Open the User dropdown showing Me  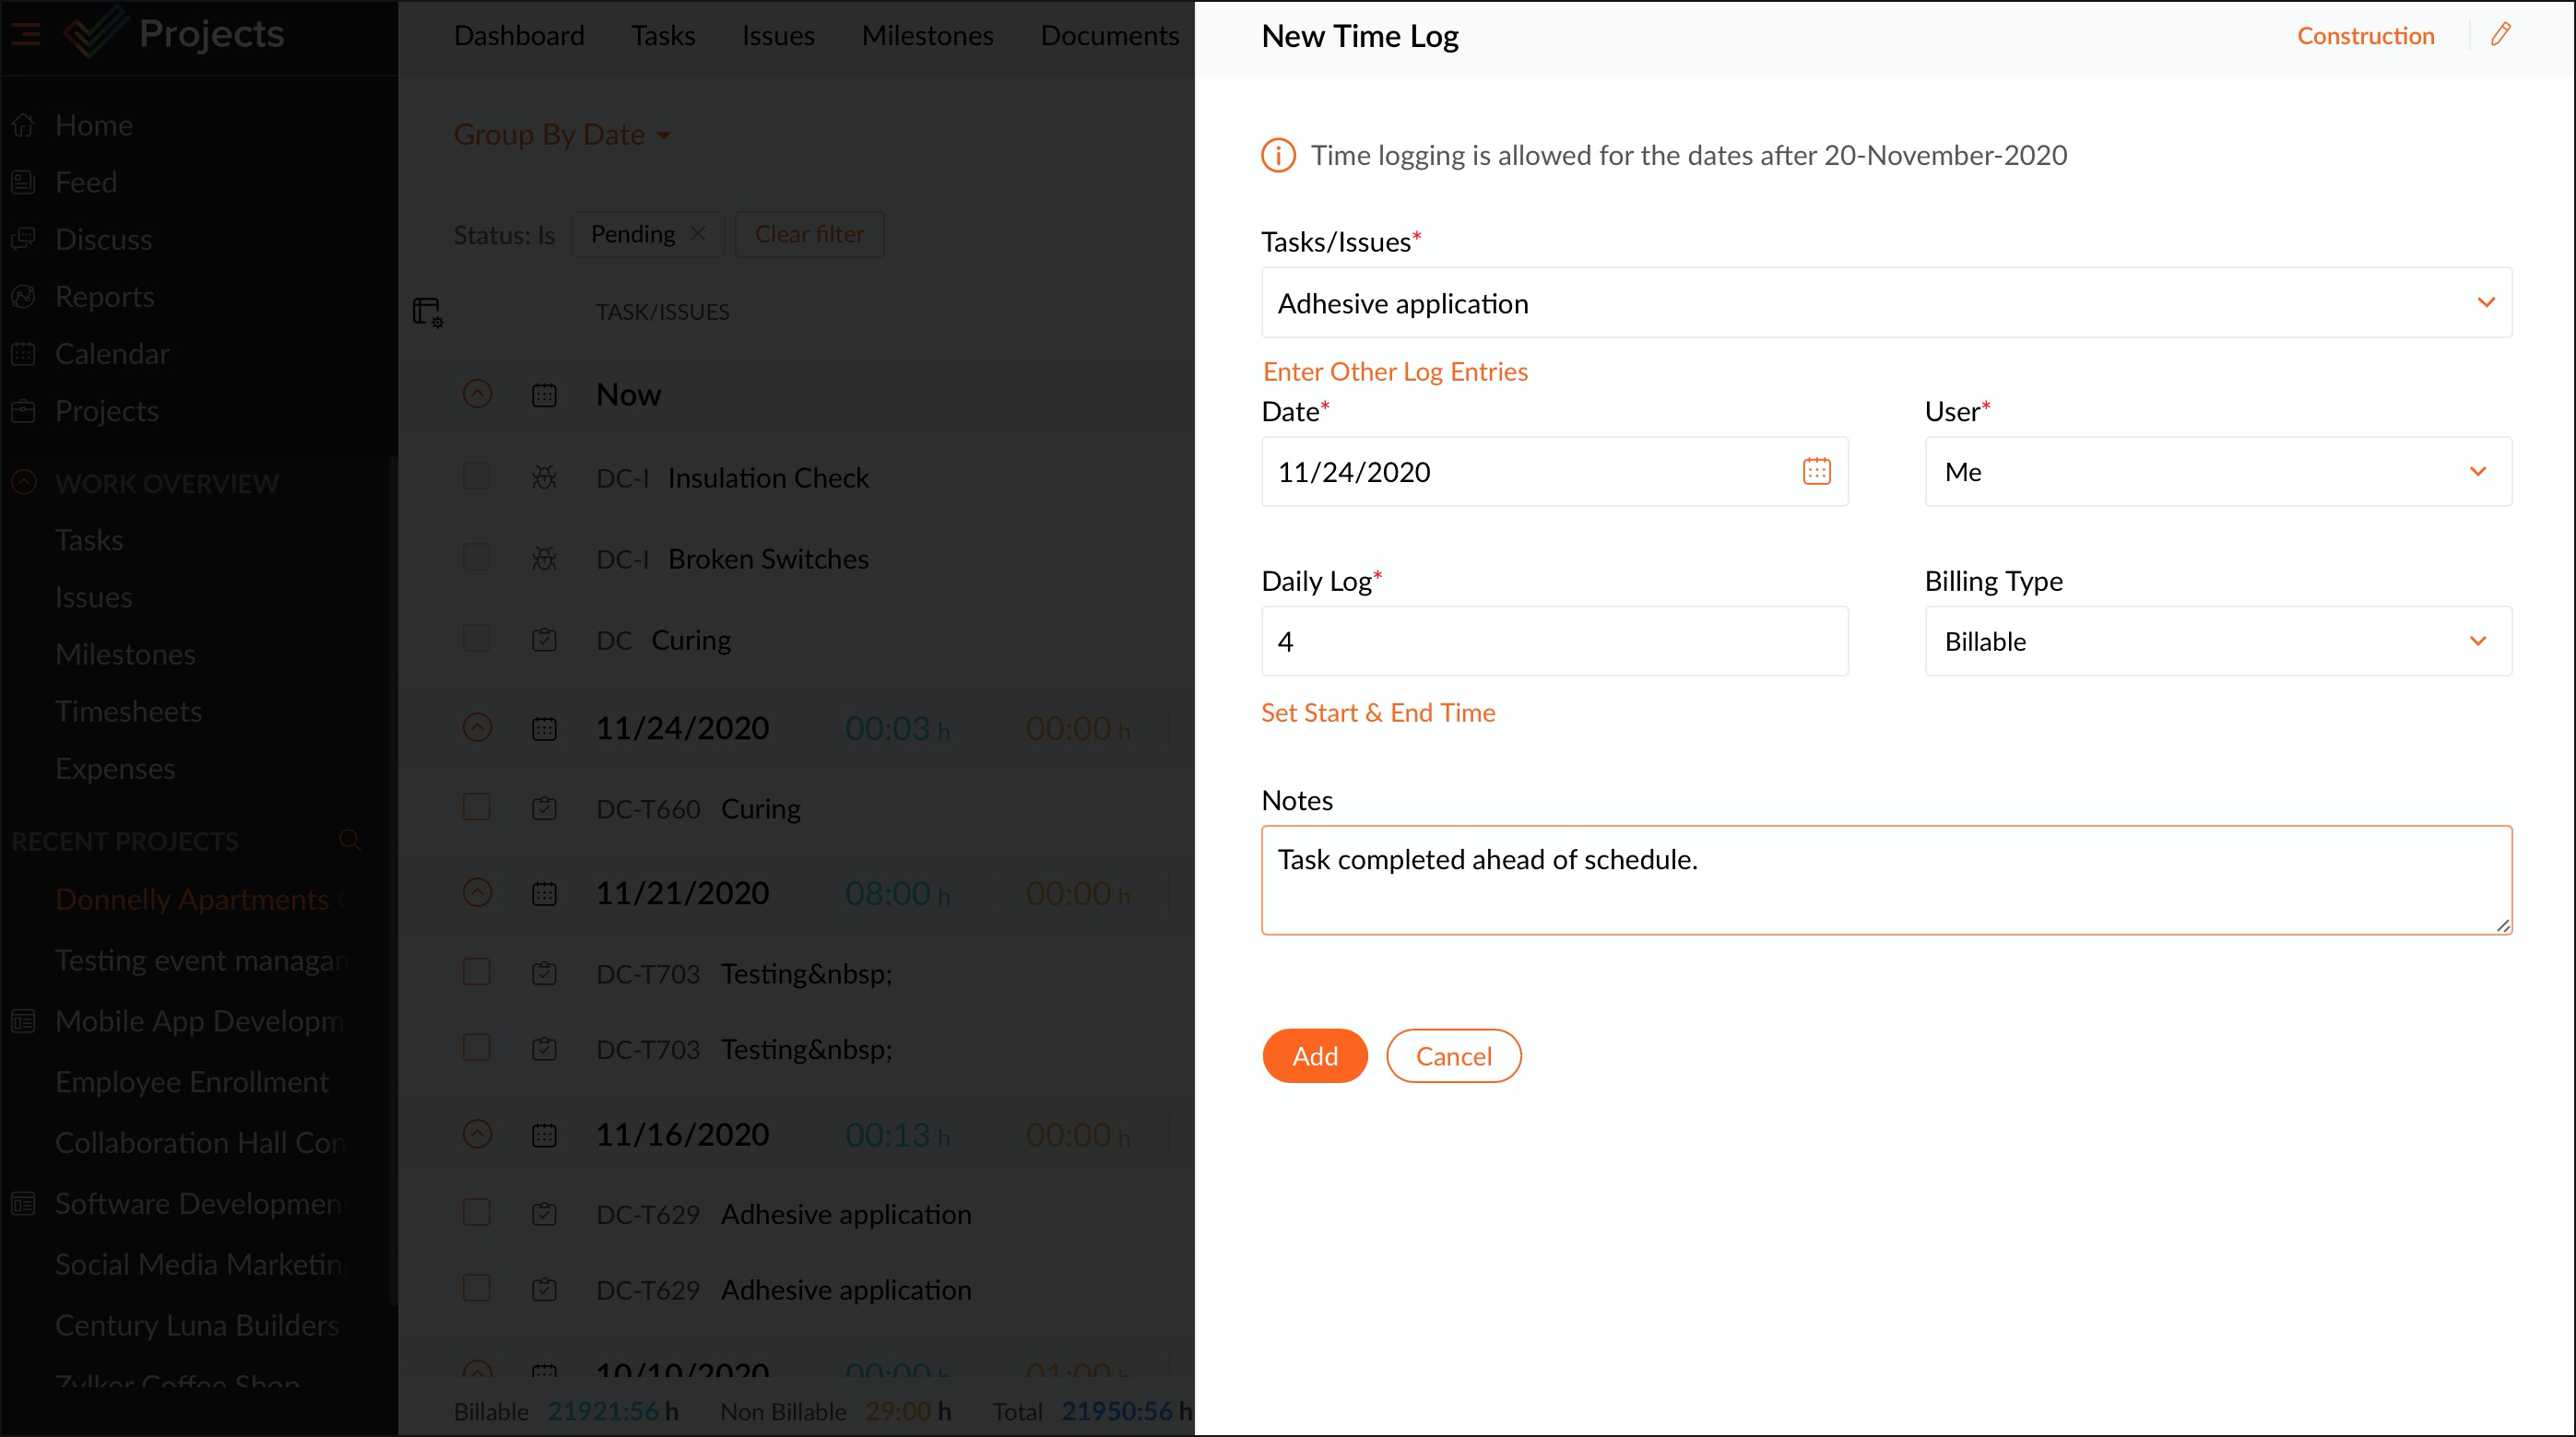(2217, 472)
